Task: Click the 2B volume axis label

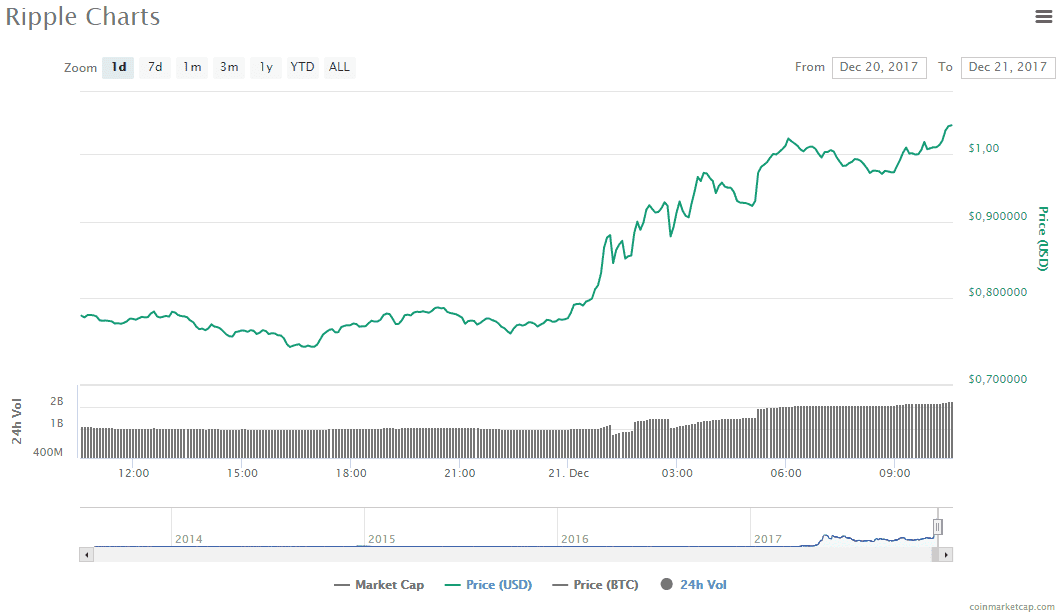Action: tap(57, 401)
